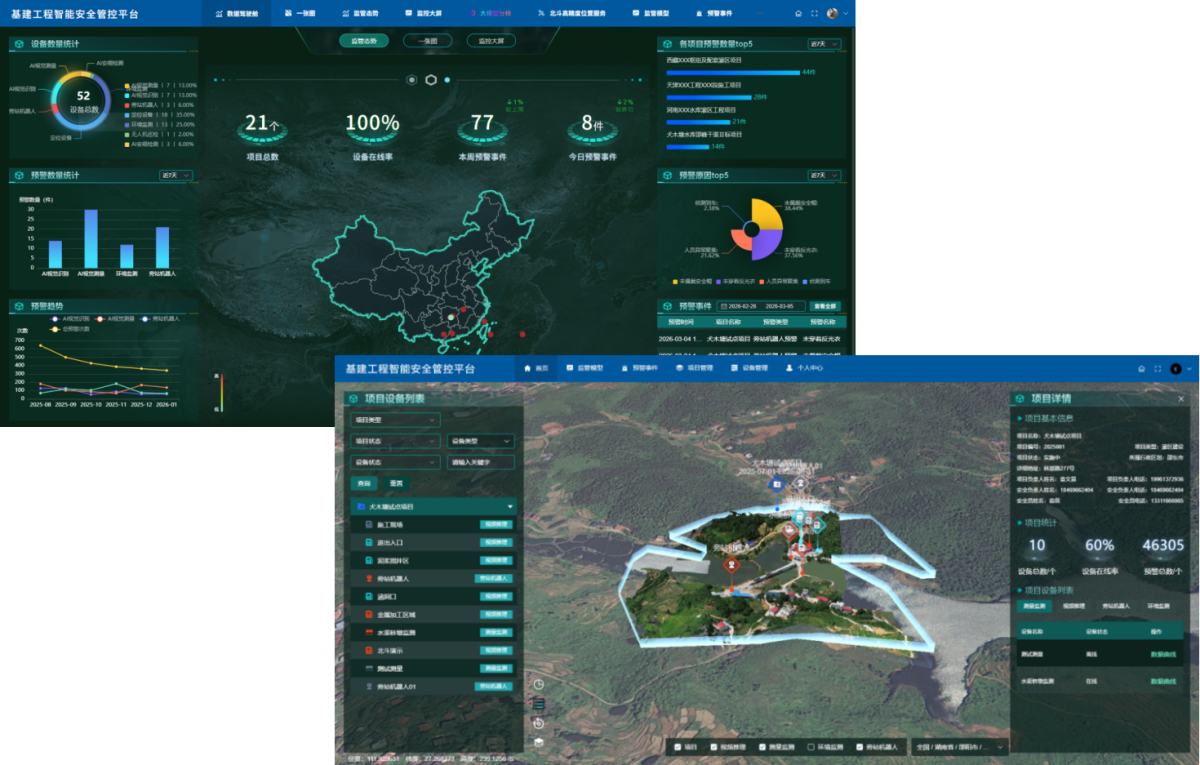This screenshot has height=765, width=1200.
Task: Click the fullscreen icon in the lower platform header
Action: coord(1157,368)
